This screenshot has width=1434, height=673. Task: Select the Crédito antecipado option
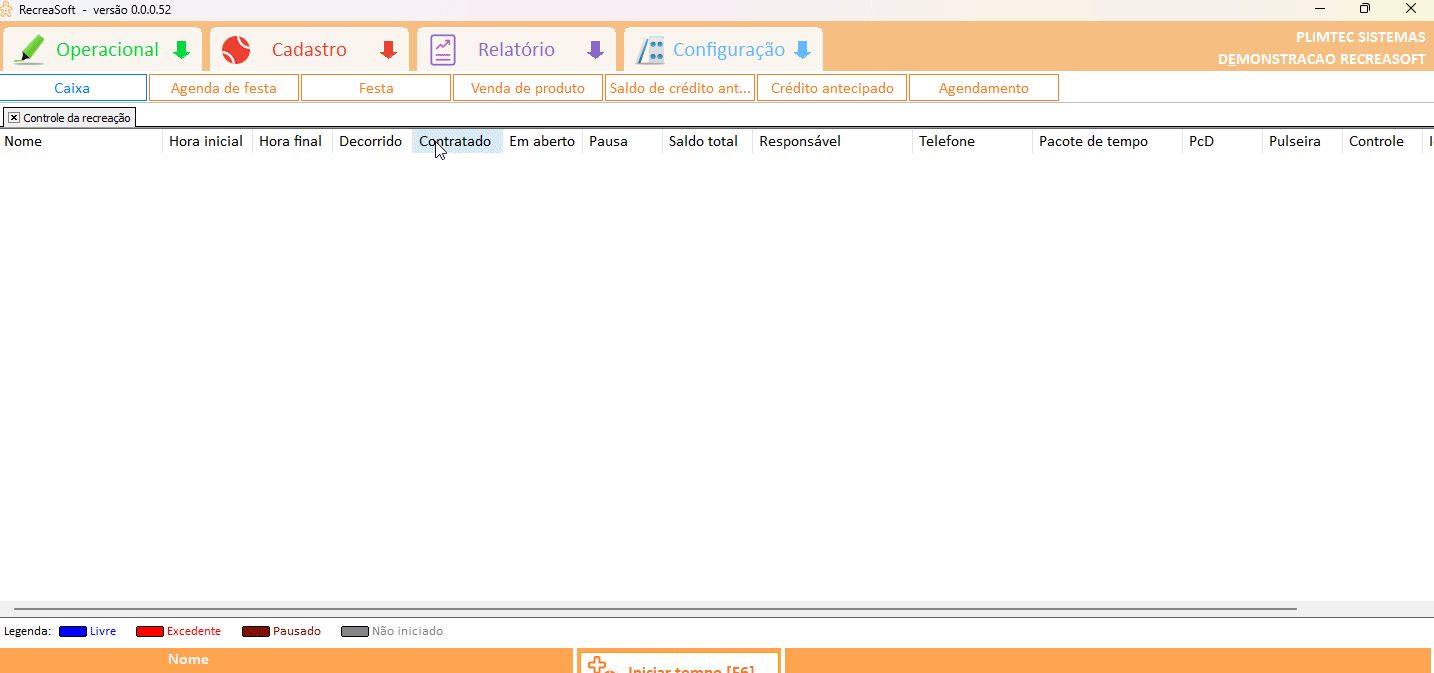point(832,88)
